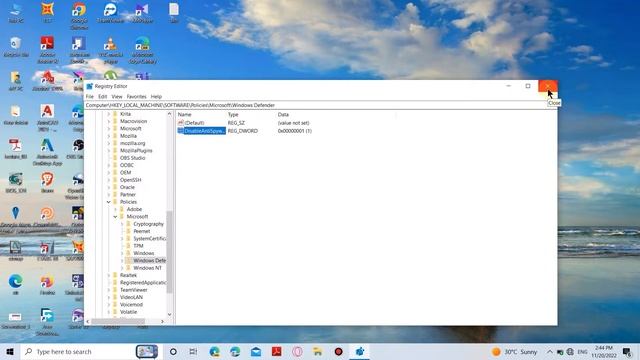Open the Edit menu
The height and width of the screenshot is (360, 640).
coord(102,96)
